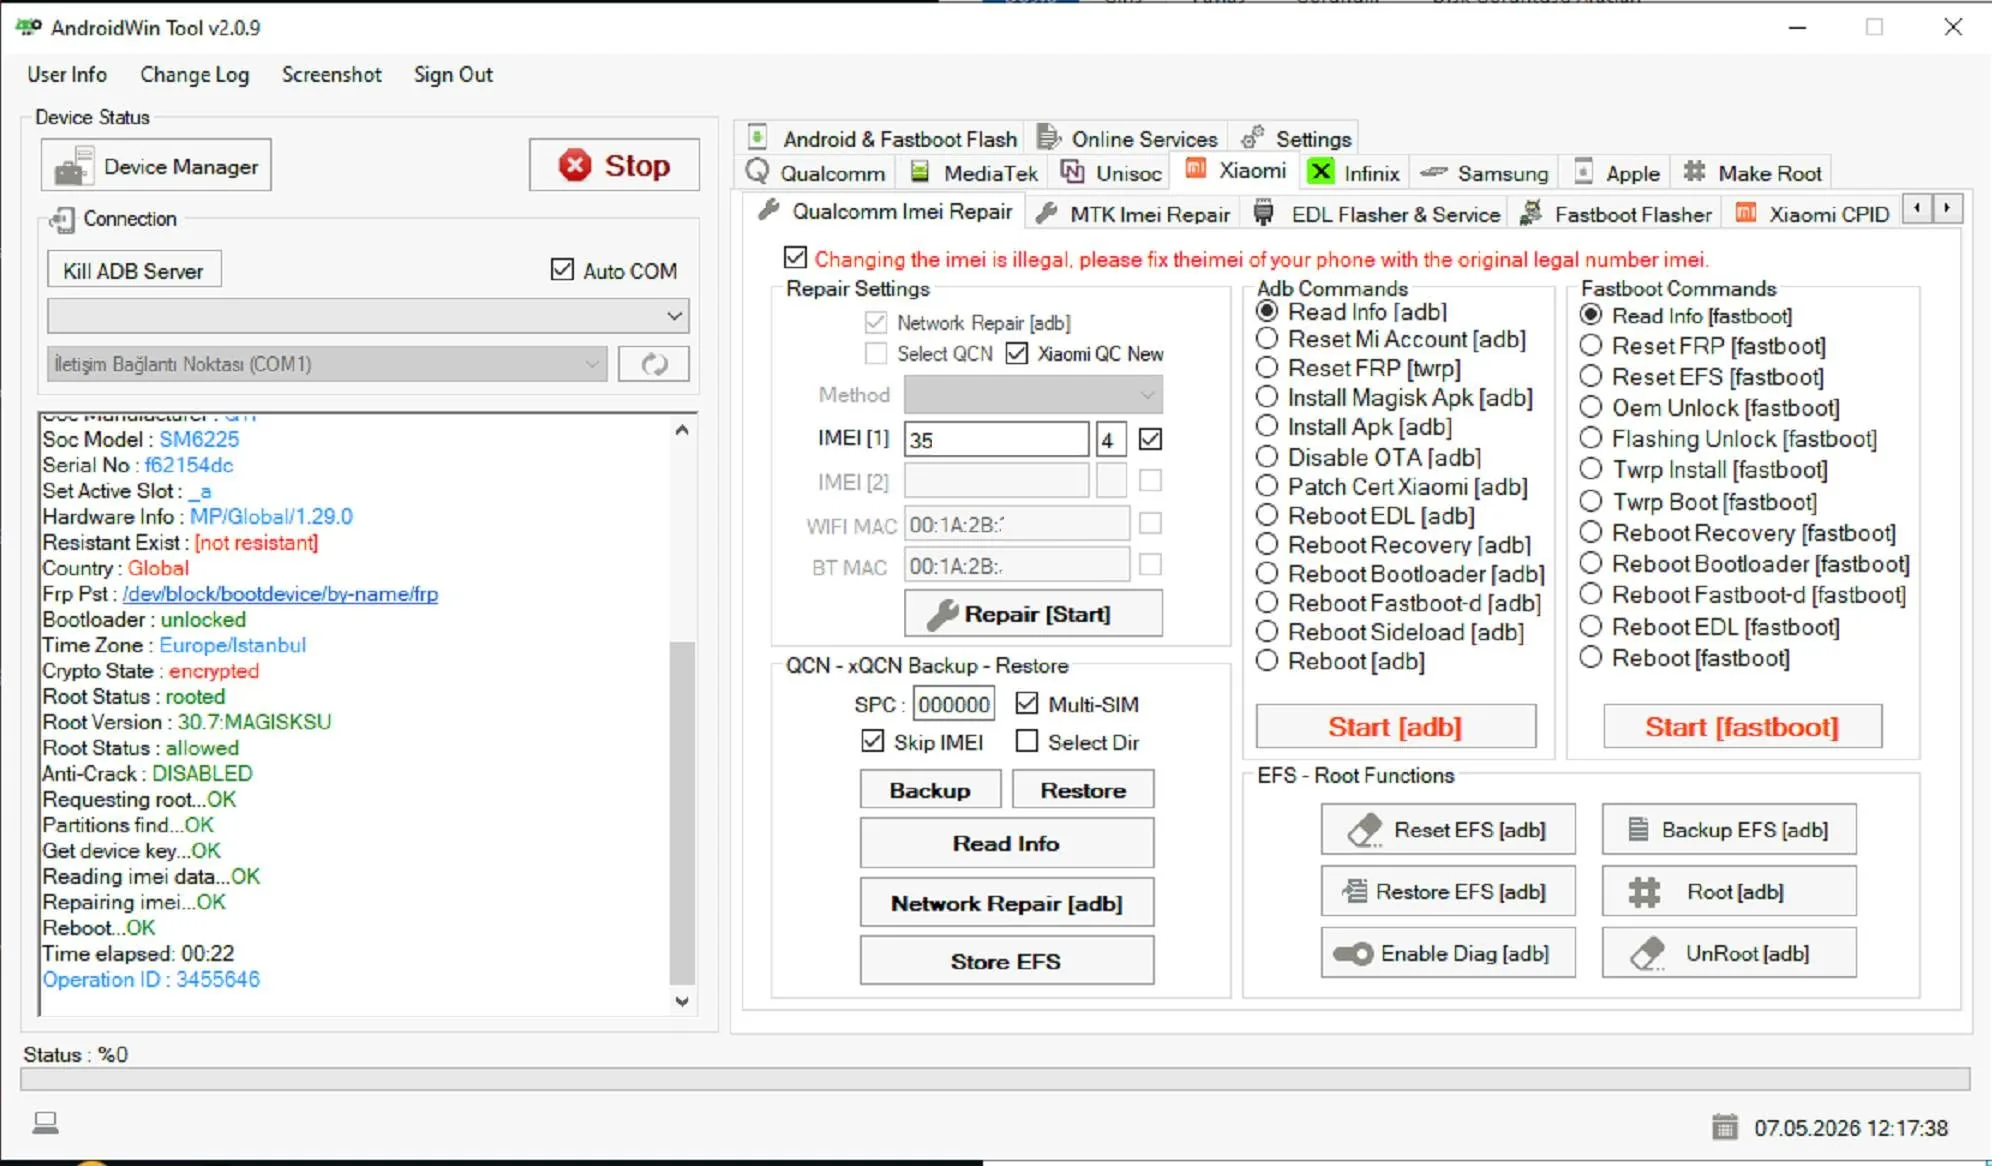Image resolution: width=1992 pixels, height=1166 pixels.
Task: Open the Change Log menu
Action: (x=194, y=74)
